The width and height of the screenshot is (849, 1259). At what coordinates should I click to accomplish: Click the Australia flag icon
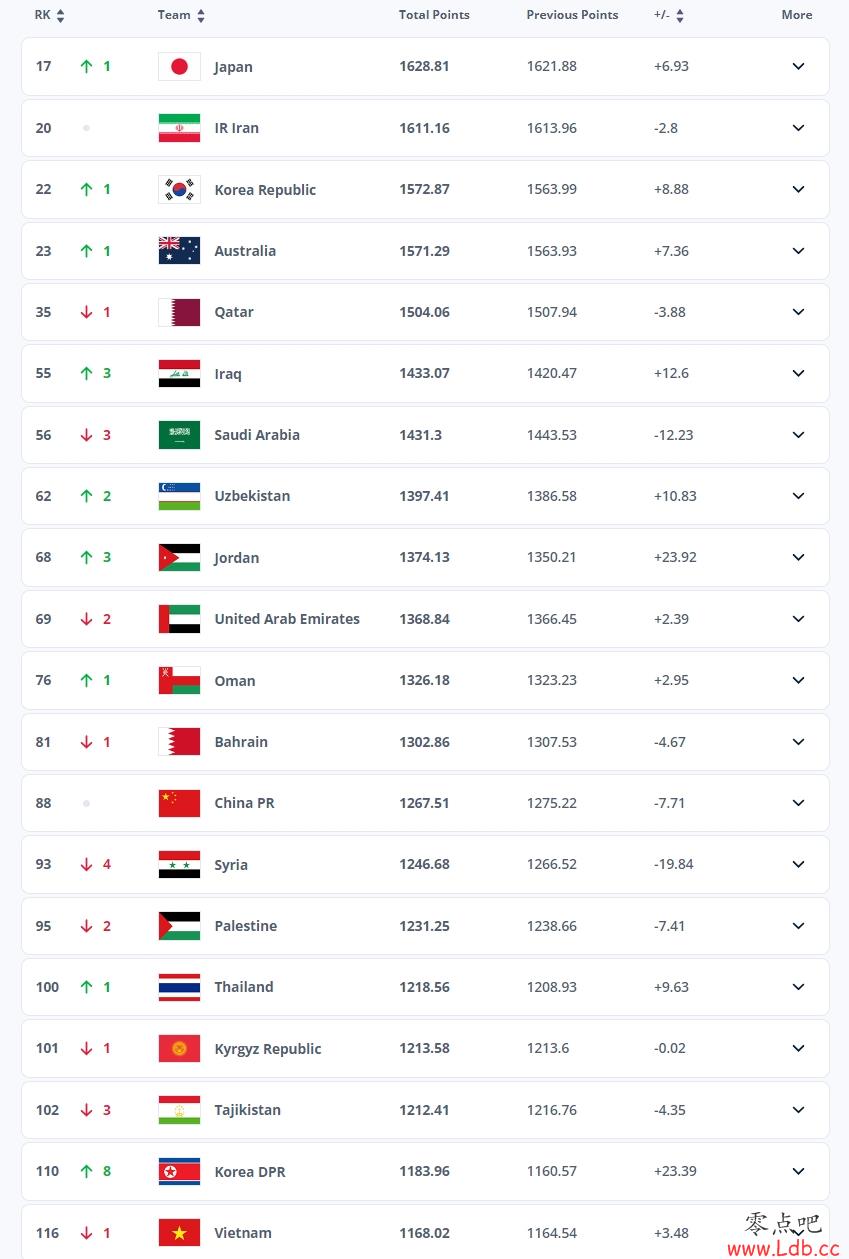(x=179, y=251)
